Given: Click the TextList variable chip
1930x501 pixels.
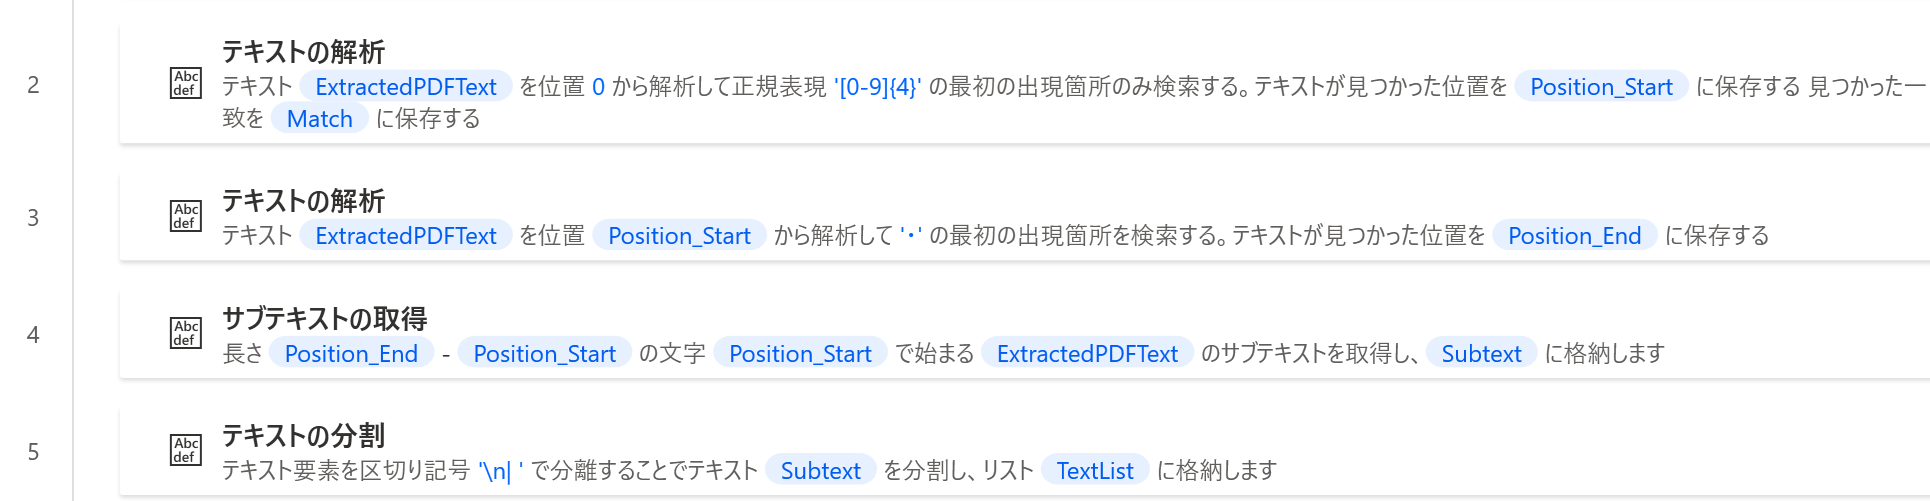Looking at the screenshot, I should click(1095, 470).
